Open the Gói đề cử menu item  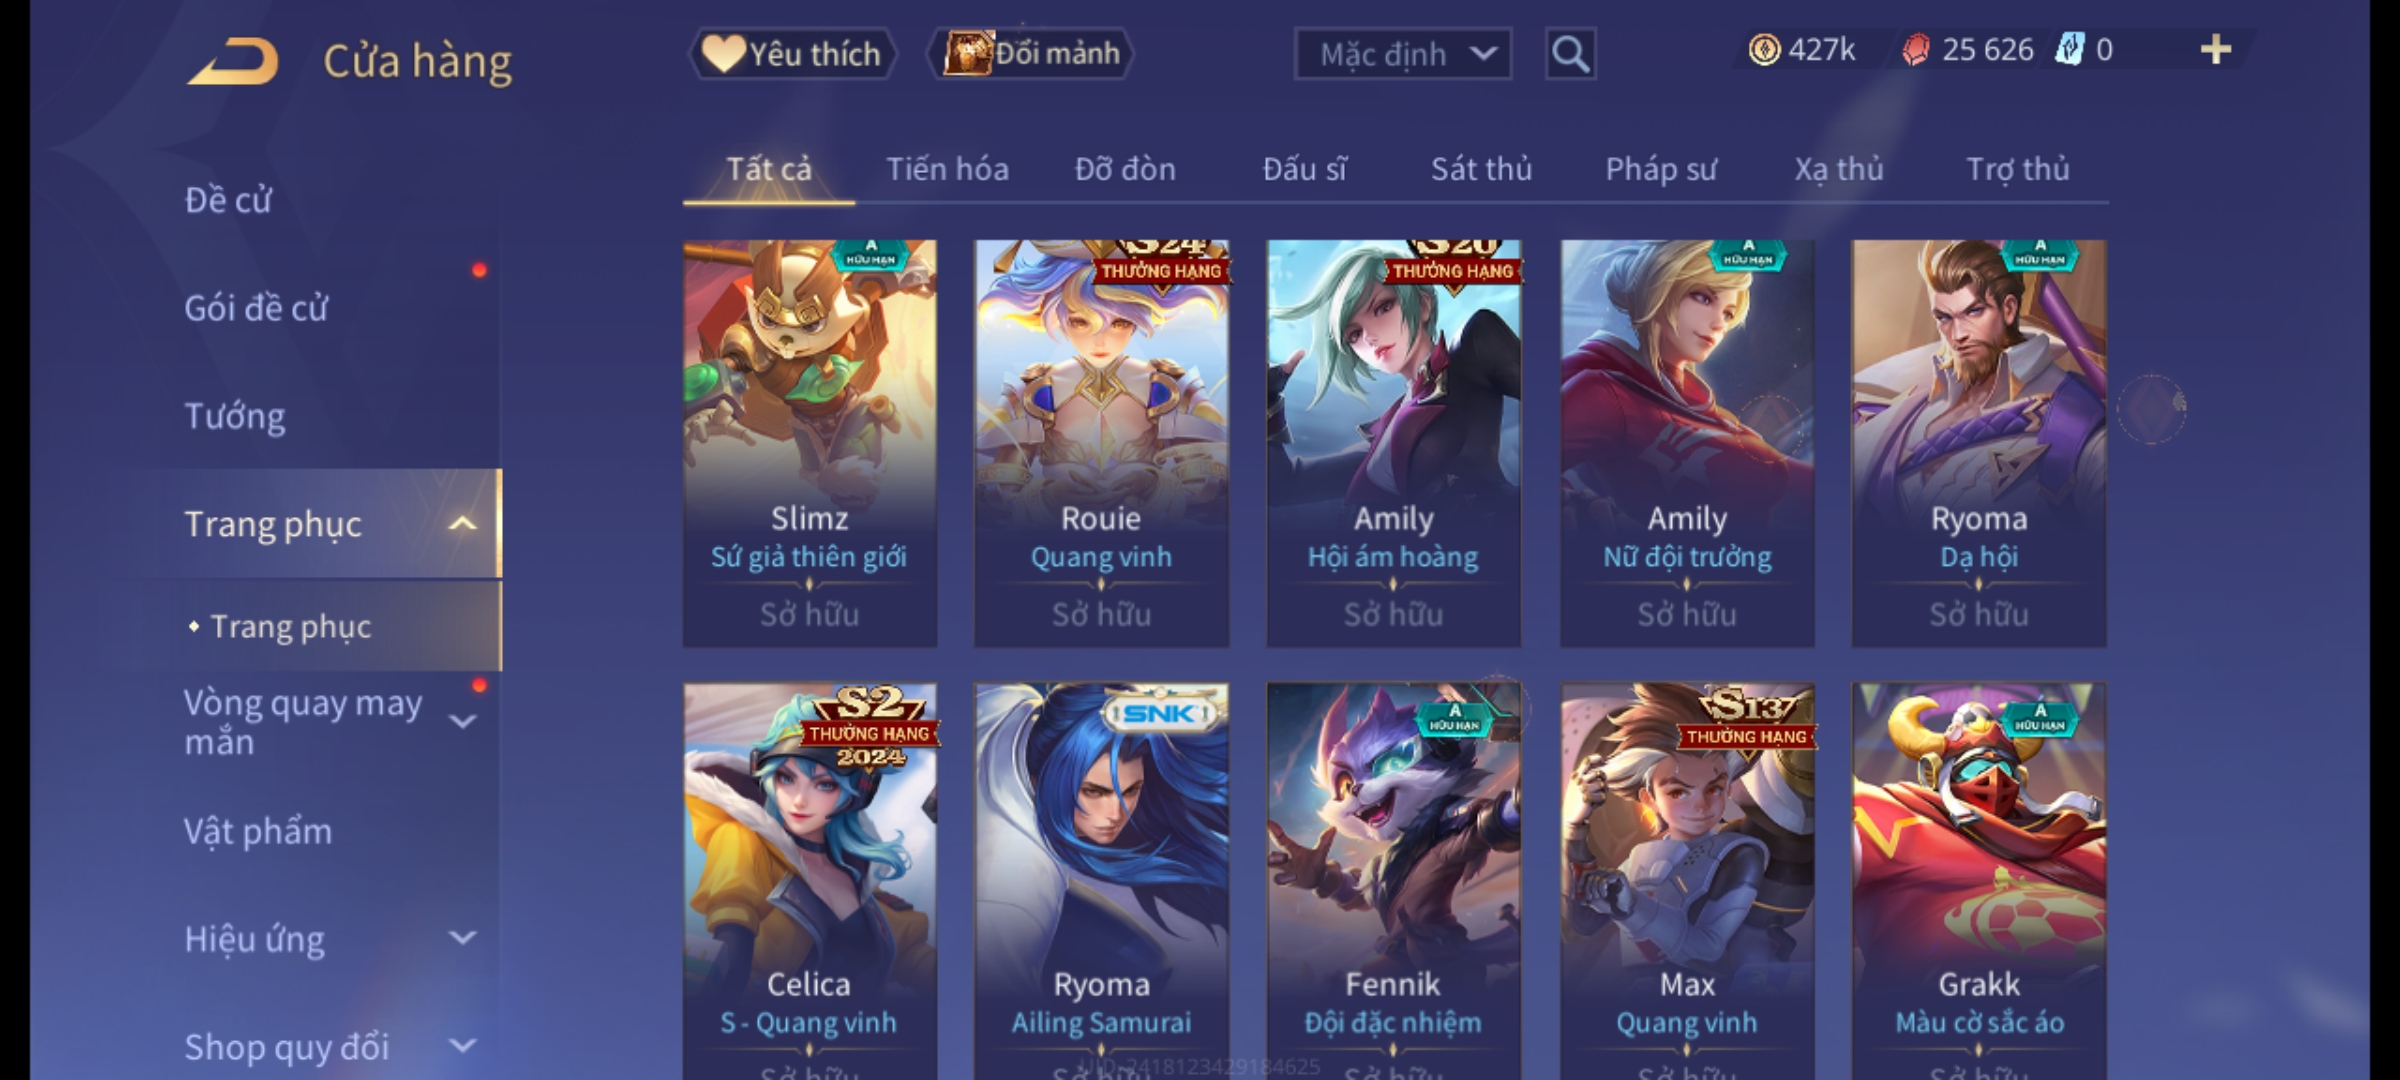[256, 308]
